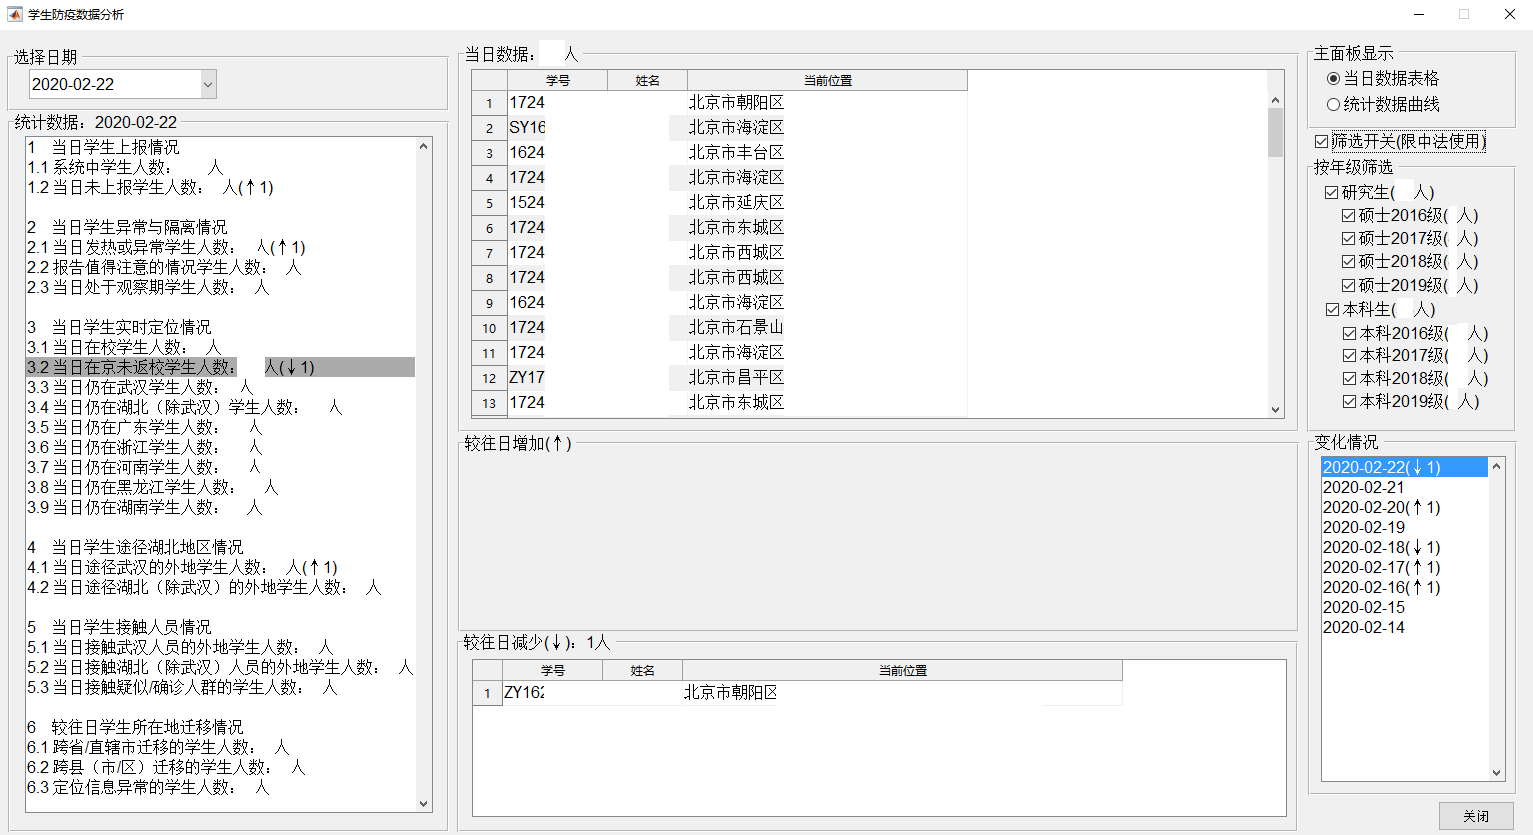Select statistics item 3.3 当日仍在武汉学生人数
Image resolution: width=1533 pixels, height=835 pixels.
[140, 387]
